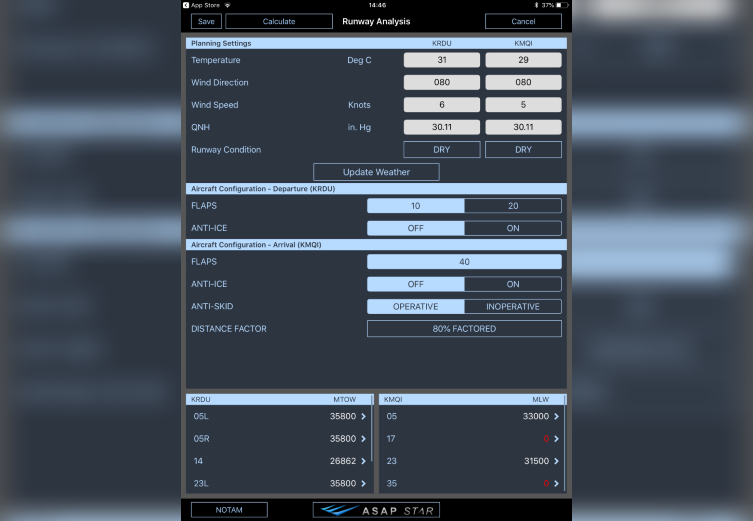Open the NOTAM button
753x521 pixels.
click(229, 510)
